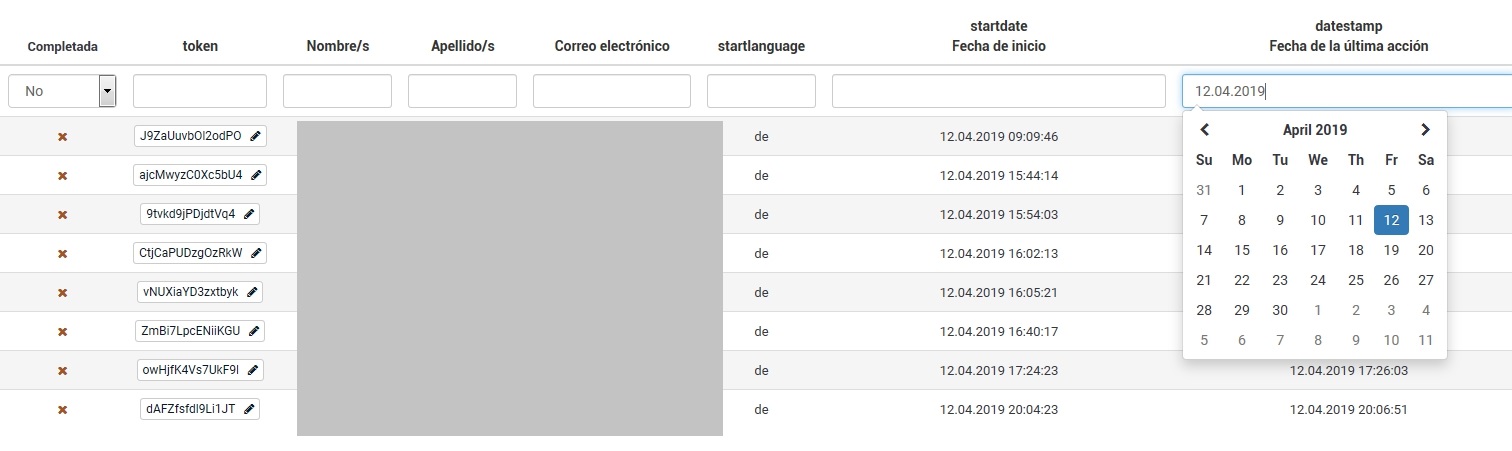Pick April 24 in the calendar
This screenshot has height=451, width=1512.
click(1318, 281)
